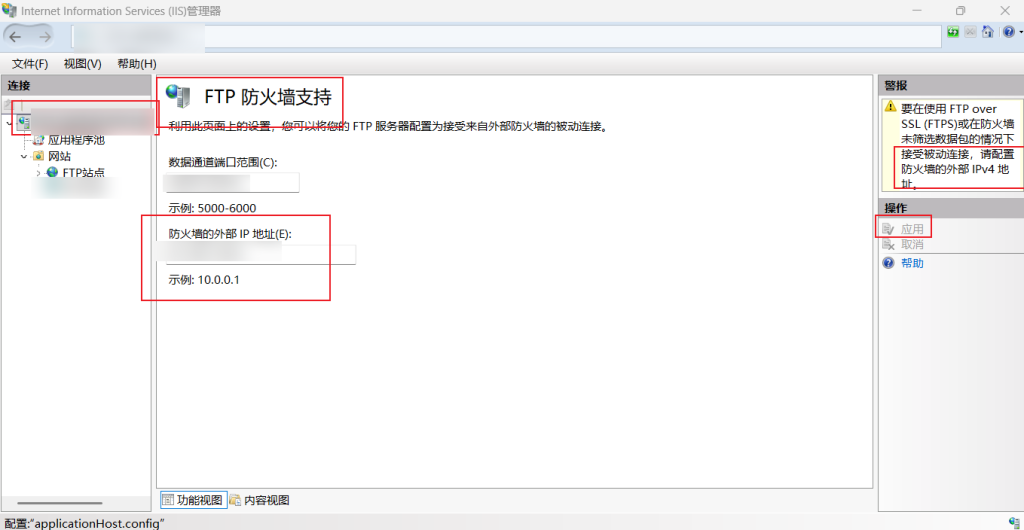Click the grey Stop icon in toolbar

click(x=970, y=31)
